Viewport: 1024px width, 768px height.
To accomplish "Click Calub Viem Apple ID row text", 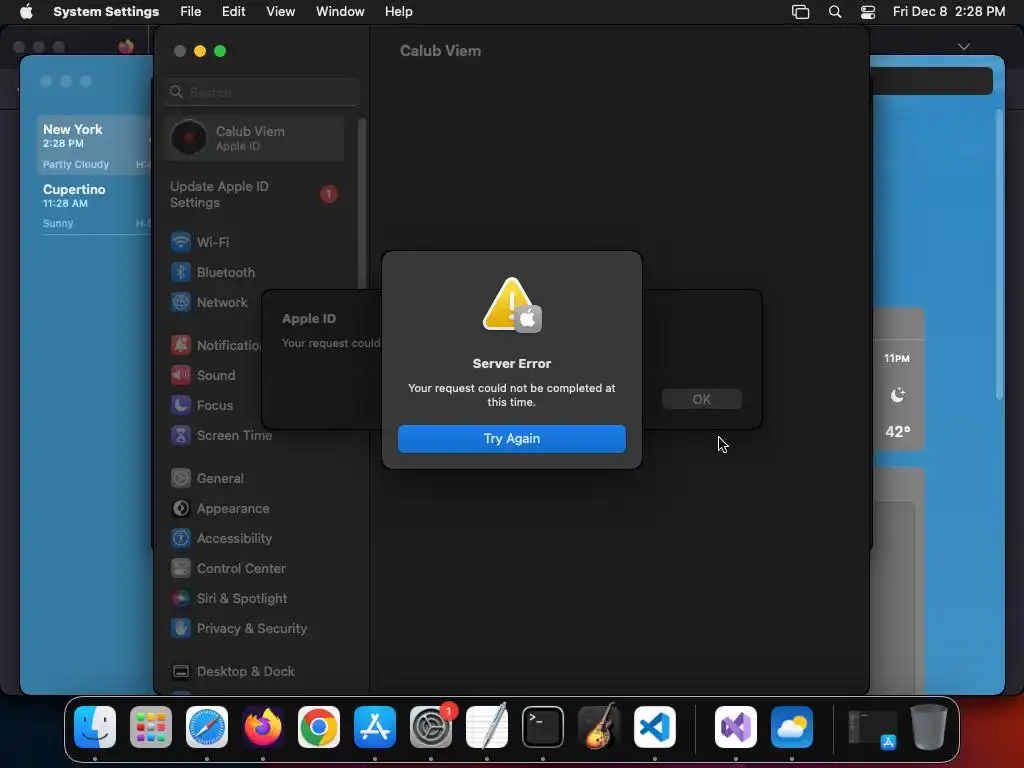I will pos(250,138).
